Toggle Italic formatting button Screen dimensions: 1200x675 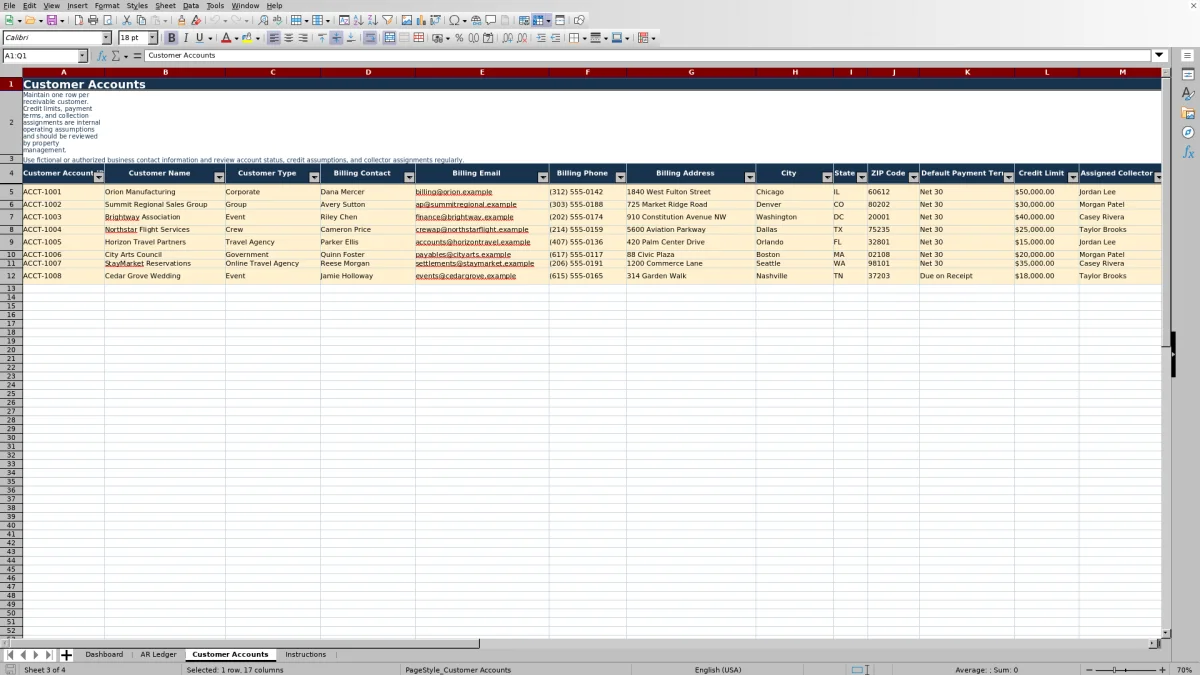point(185,38)
